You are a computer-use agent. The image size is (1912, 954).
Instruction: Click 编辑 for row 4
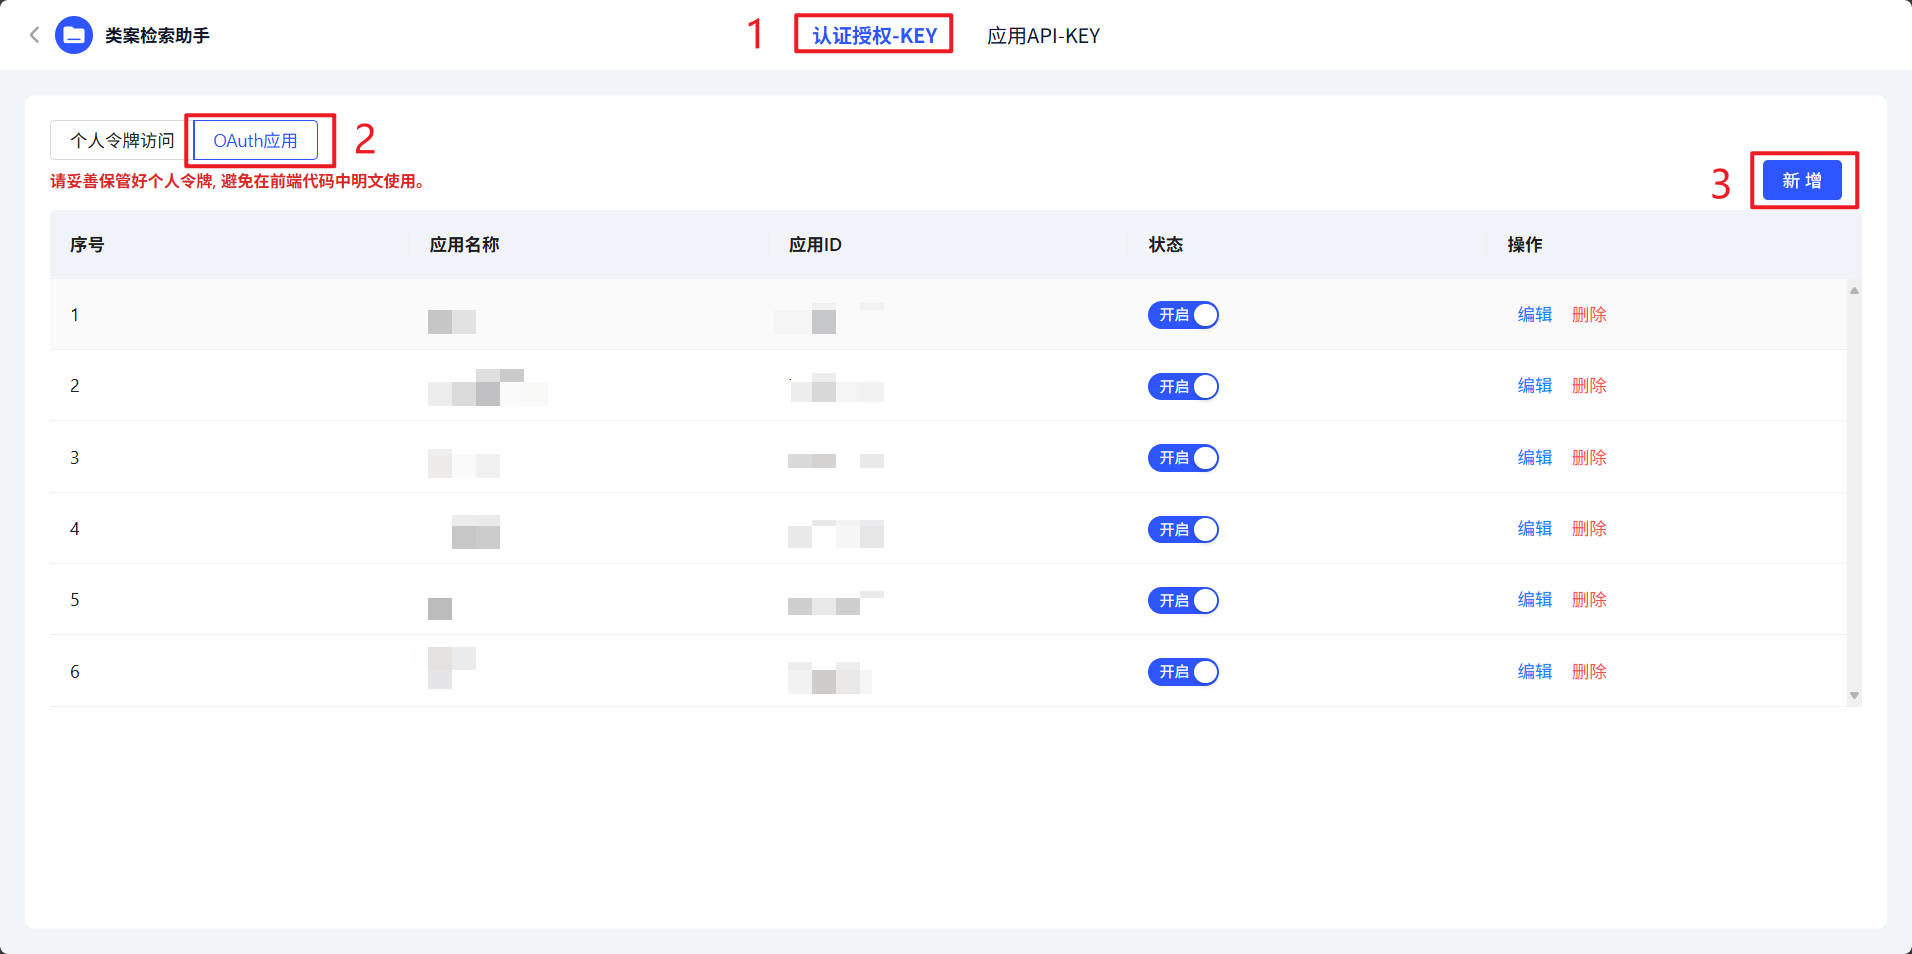(1534, 528)
